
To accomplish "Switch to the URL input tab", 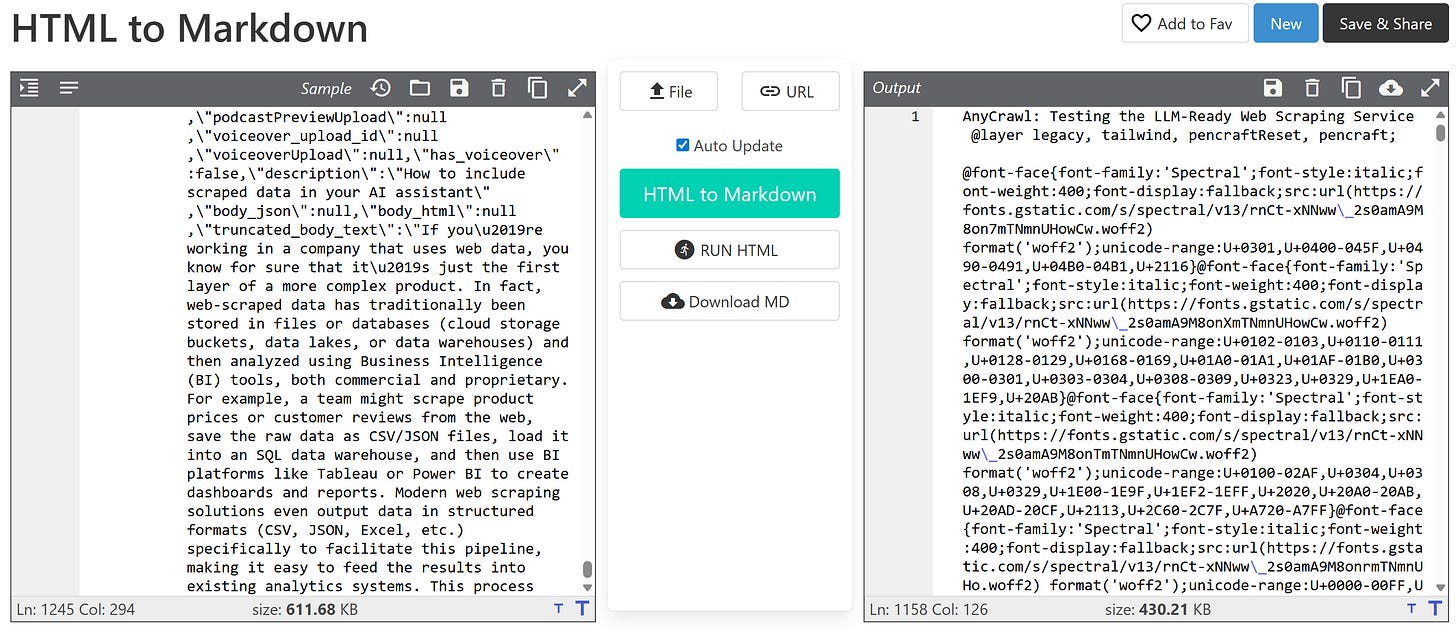I will pos(790,91).
